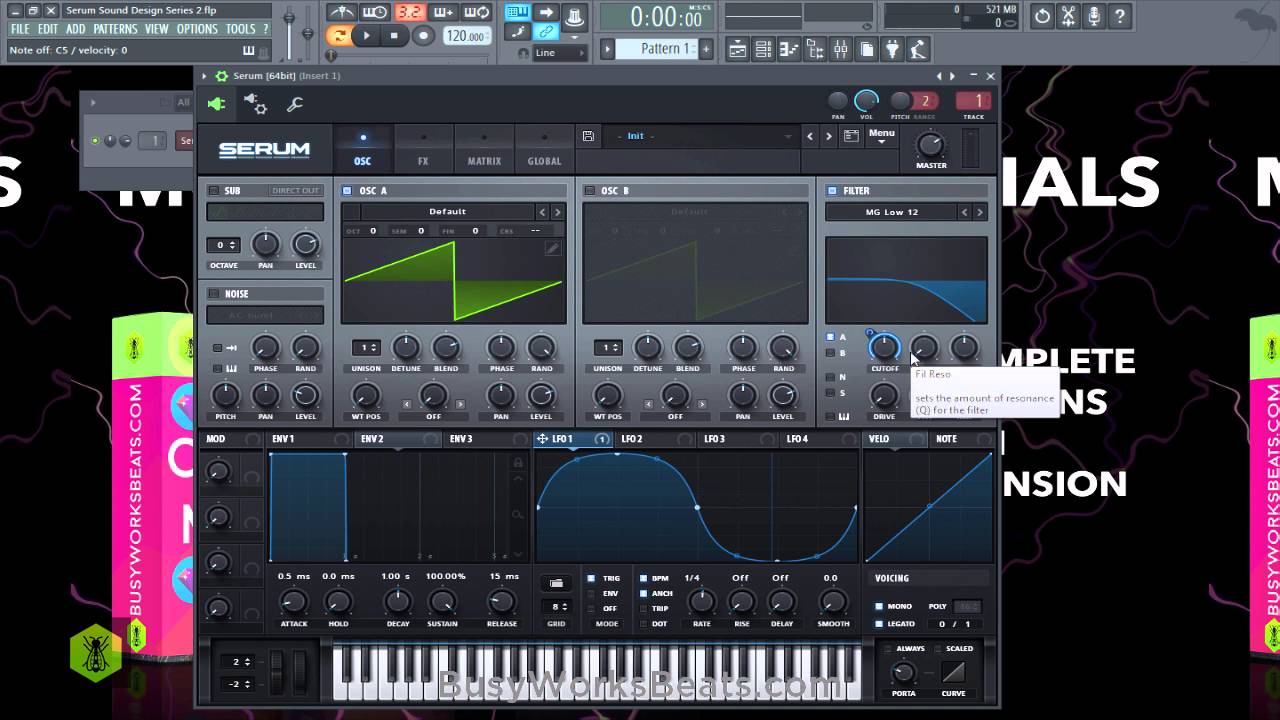Open the Serum preset browser icon
Image resolution: width=1280 pixels, height=720 pixels.
851,136
